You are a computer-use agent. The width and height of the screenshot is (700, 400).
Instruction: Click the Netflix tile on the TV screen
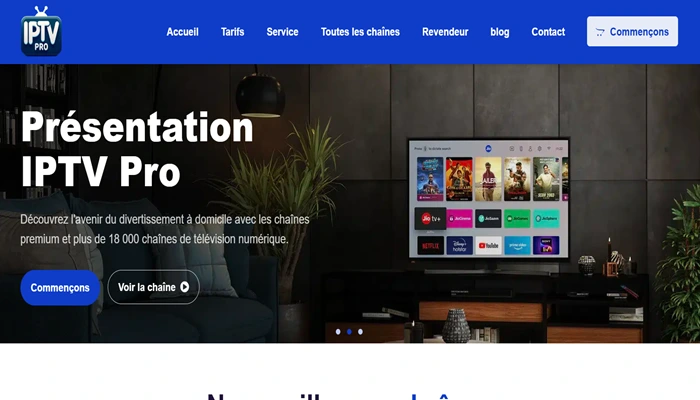click(x=430, y=245)
